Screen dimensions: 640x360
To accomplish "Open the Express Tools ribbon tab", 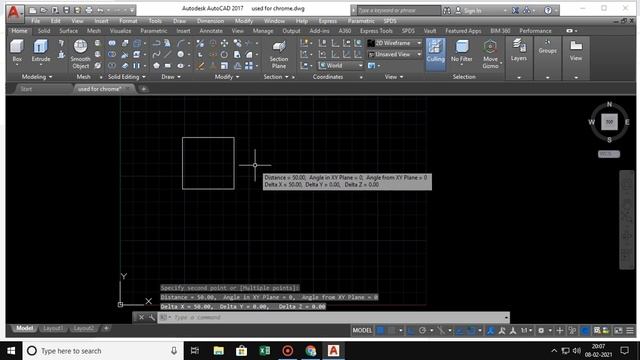I will (376, 31).
